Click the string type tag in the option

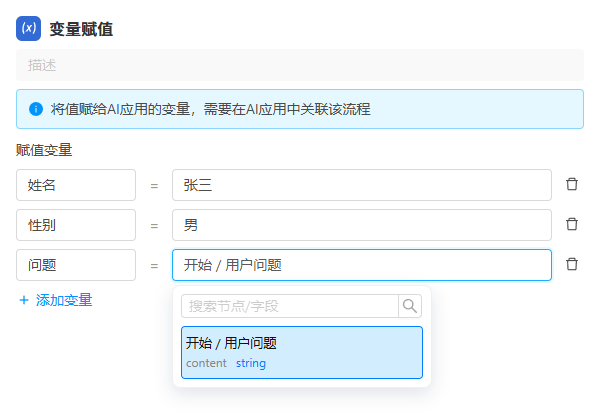click(251, 363)
